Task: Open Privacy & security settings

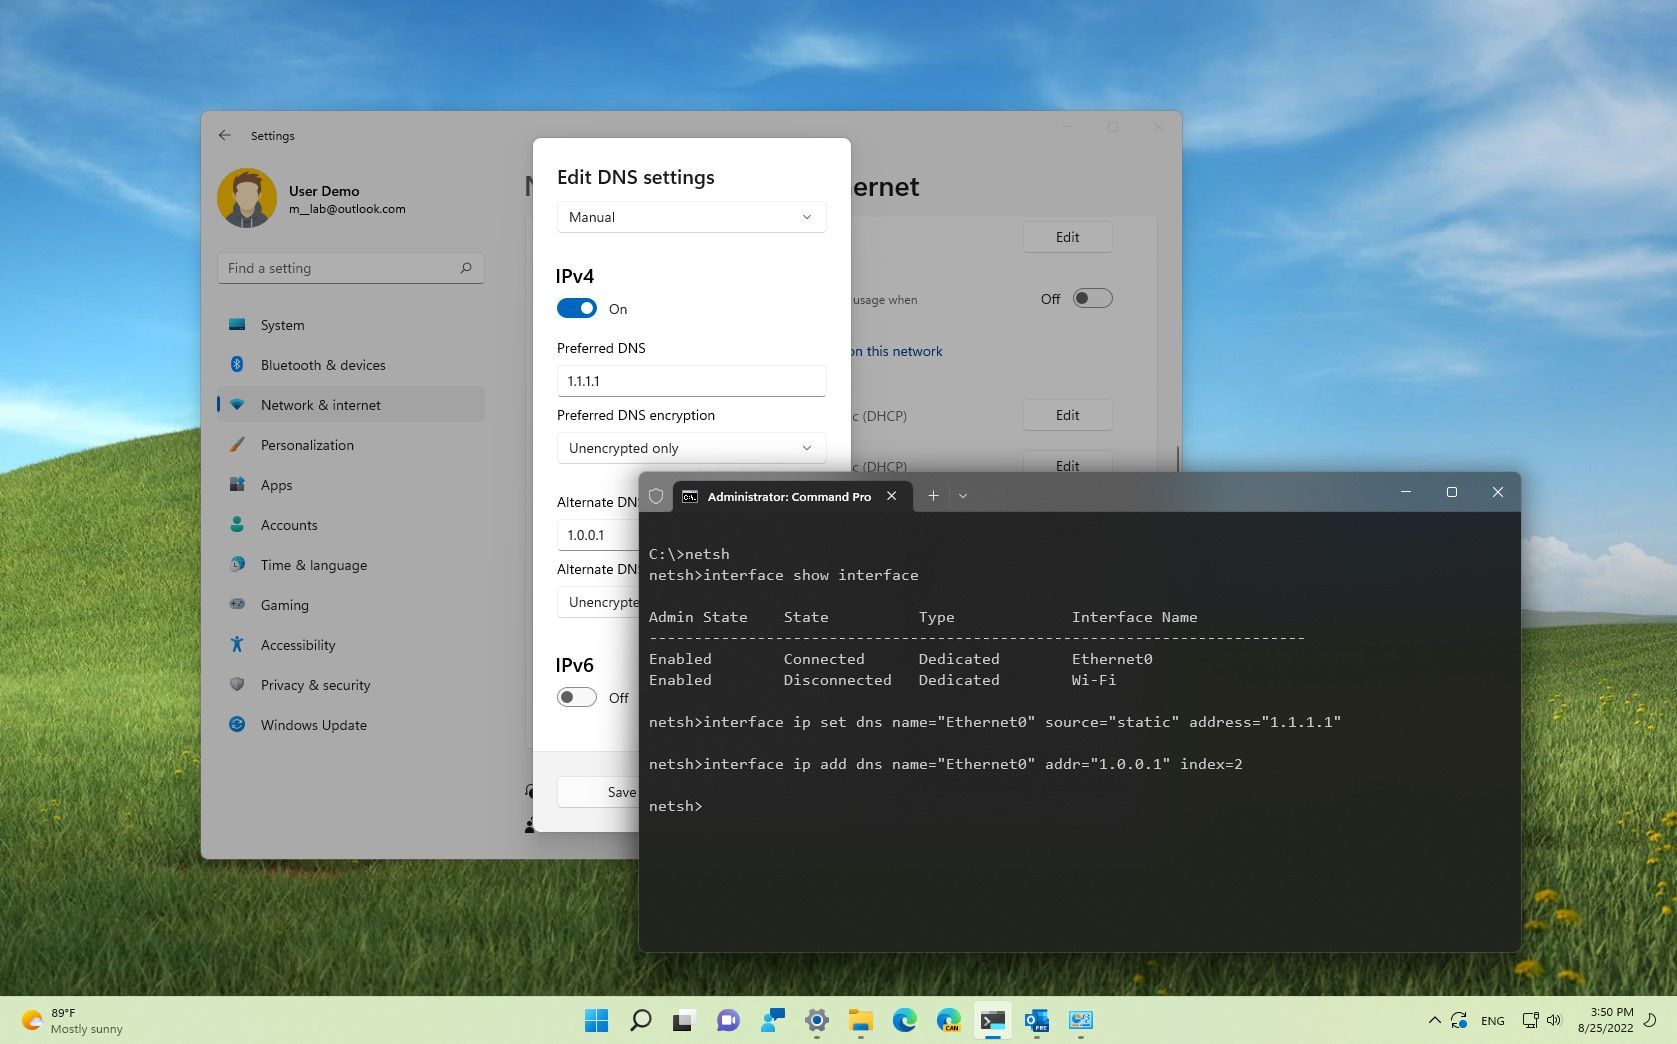Action: click(315, 685)
